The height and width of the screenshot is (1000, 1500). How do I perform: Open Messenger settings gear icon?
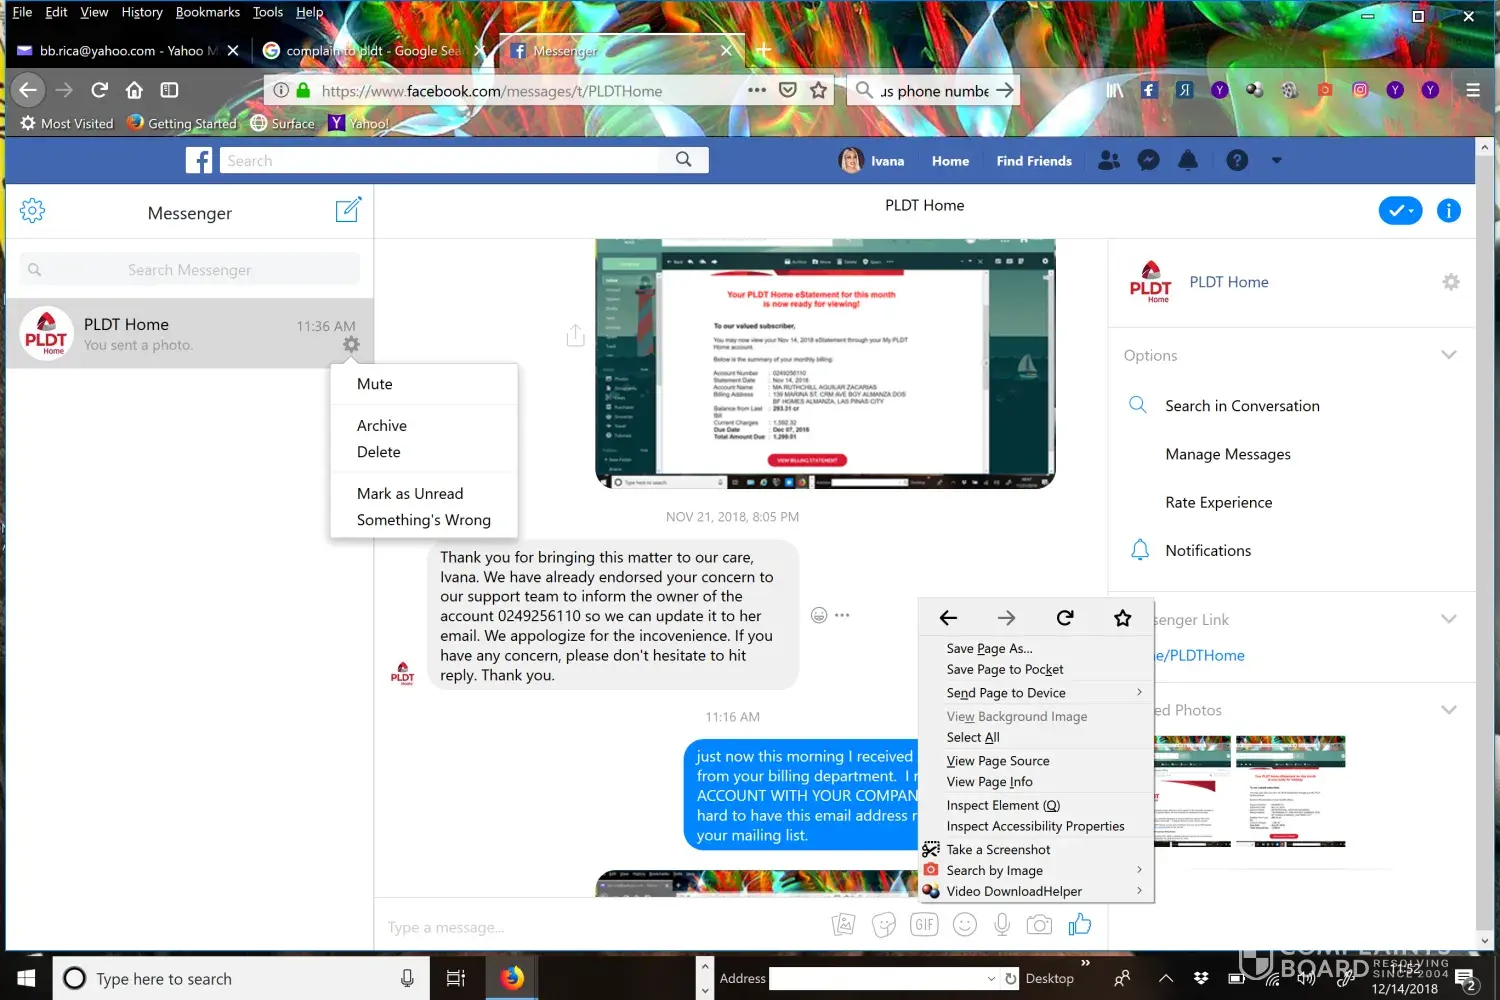33,211
